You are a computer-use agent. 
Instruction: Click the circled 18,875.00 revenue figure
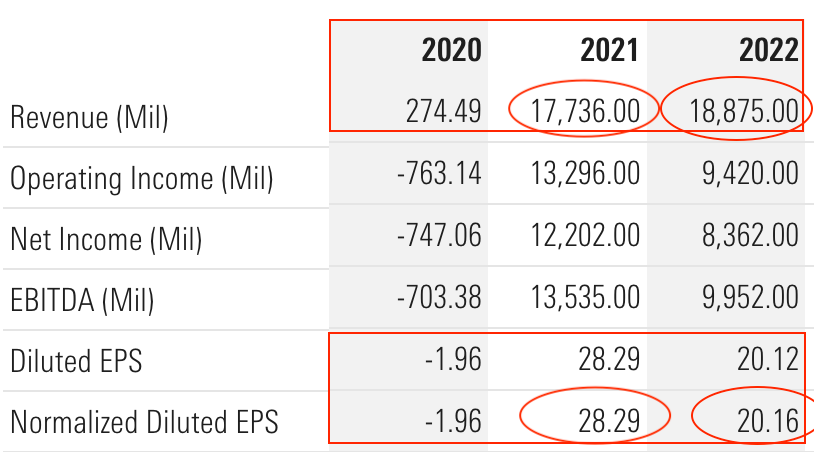point(743,111)
